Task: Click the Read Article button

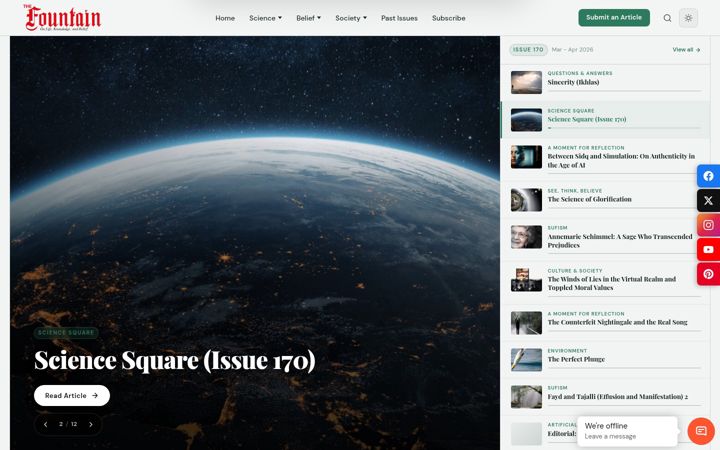Action: click(x=72, y=395)
